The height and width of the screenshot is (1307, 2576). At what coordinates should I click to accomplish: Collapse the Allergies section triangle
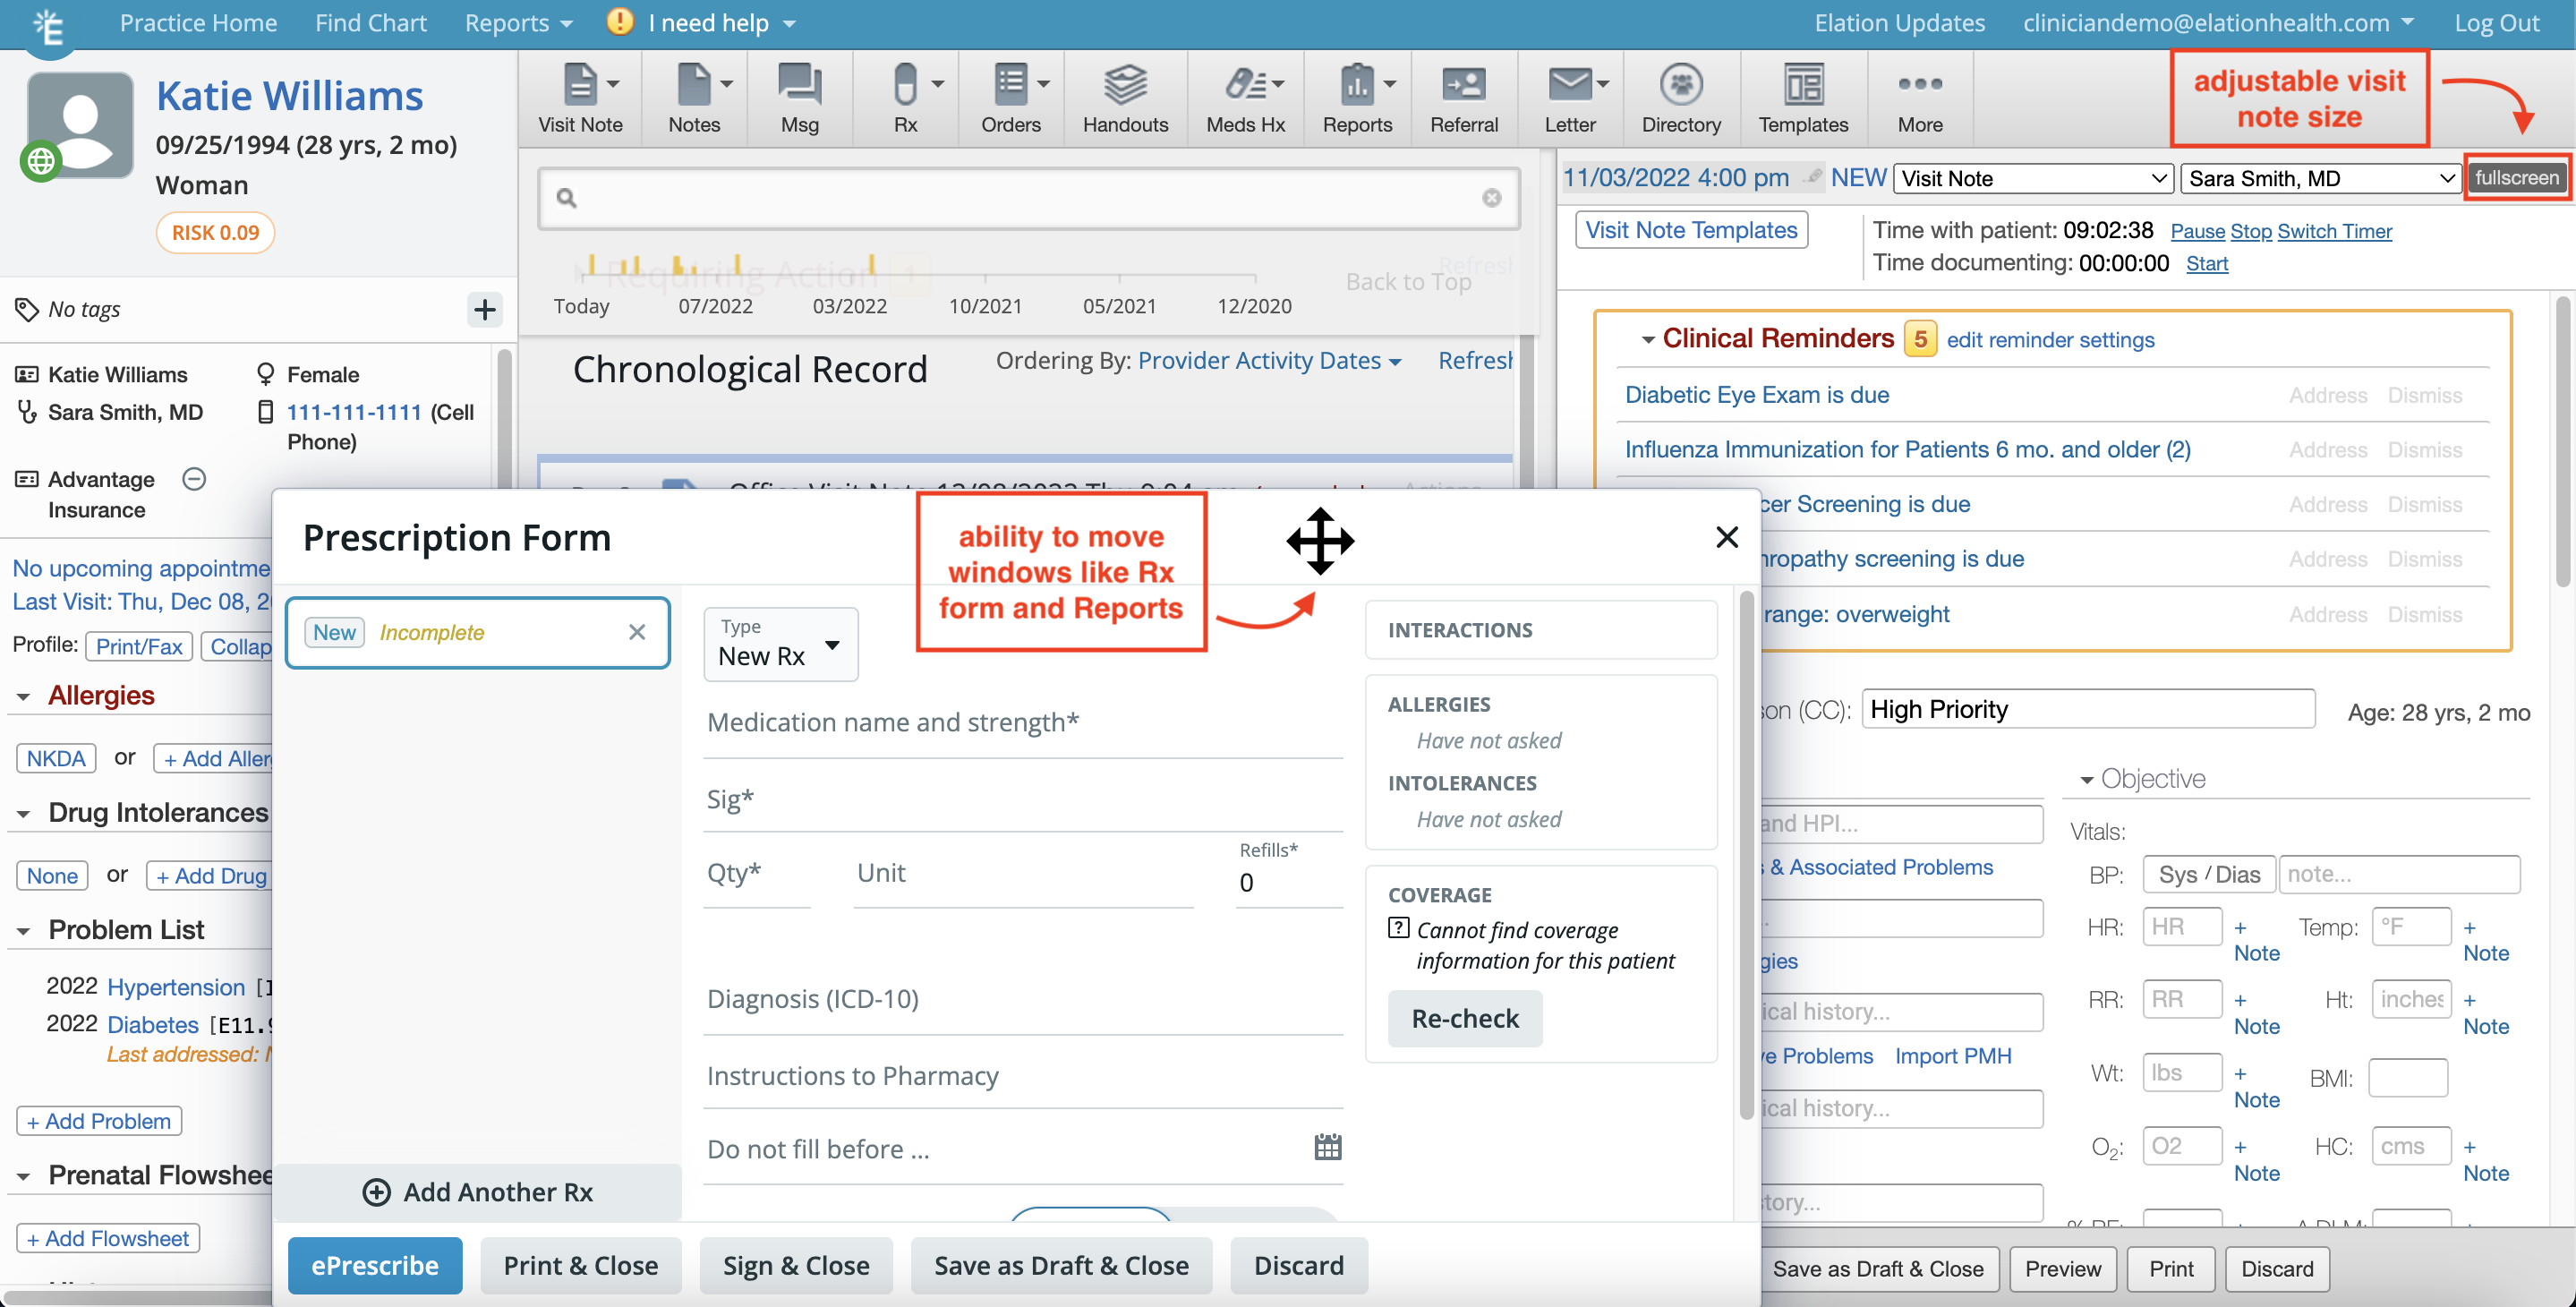click(24, 696)
